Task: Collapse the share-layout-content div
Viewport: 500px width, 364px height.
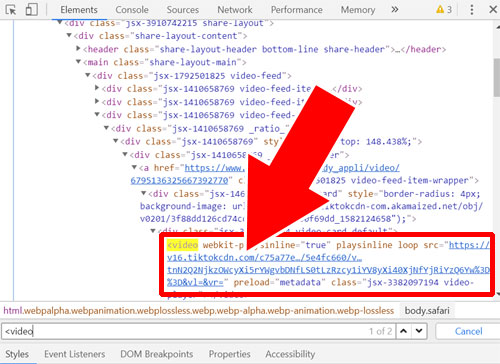Action: point(69,35)
